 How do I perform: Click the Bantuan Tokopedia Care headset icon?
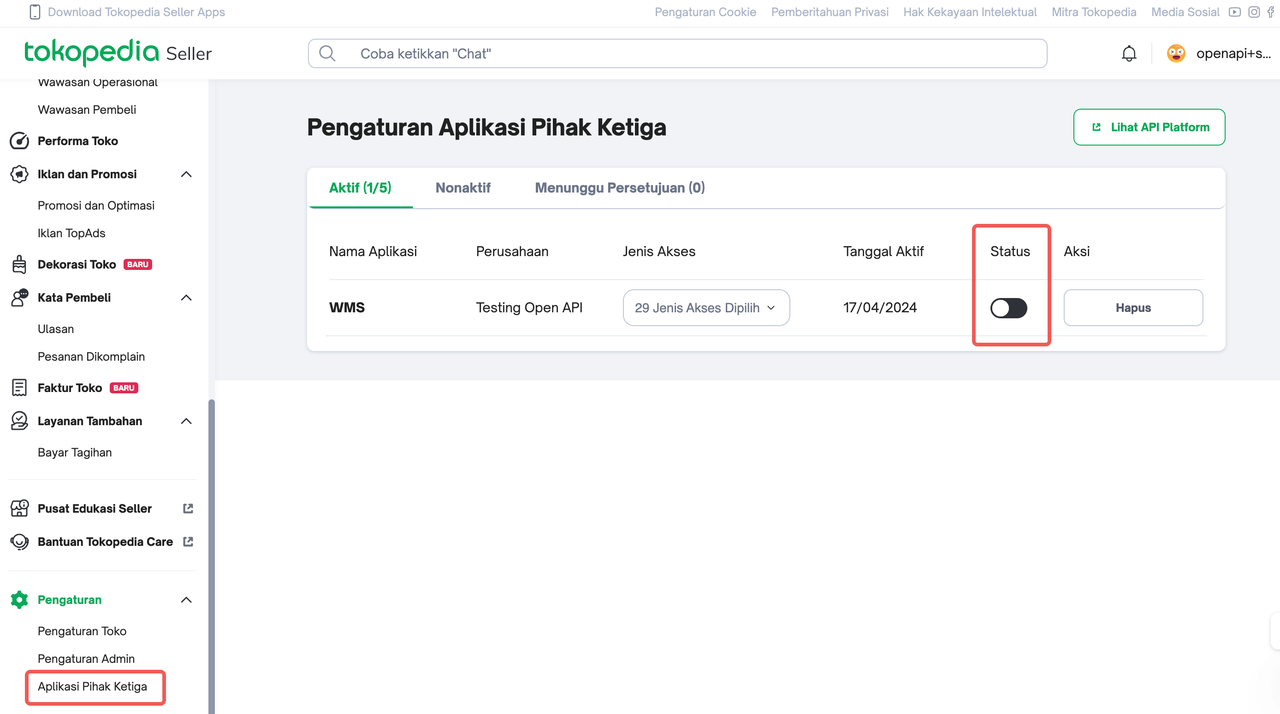[x=19, y=542]
